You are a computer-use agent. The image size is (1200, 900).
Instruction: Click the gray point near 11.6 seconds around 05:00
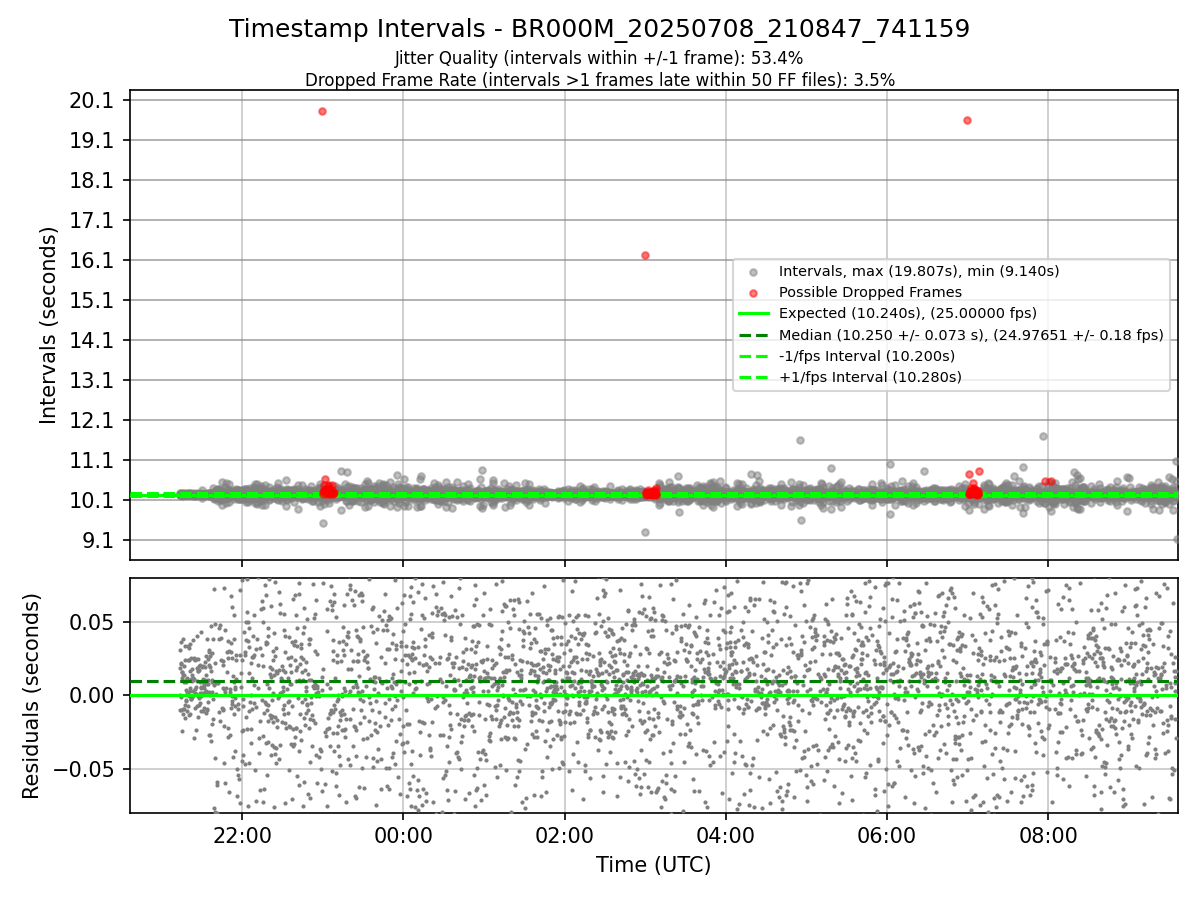pos(800,440)
